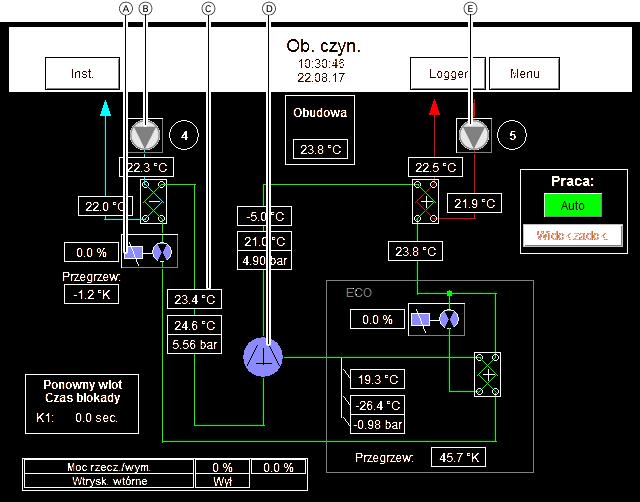This screenshot has height=502, width=640.
Task: Select the 0.0 % value above Przegrzew -1.2 °K
Action: (91, 252)
